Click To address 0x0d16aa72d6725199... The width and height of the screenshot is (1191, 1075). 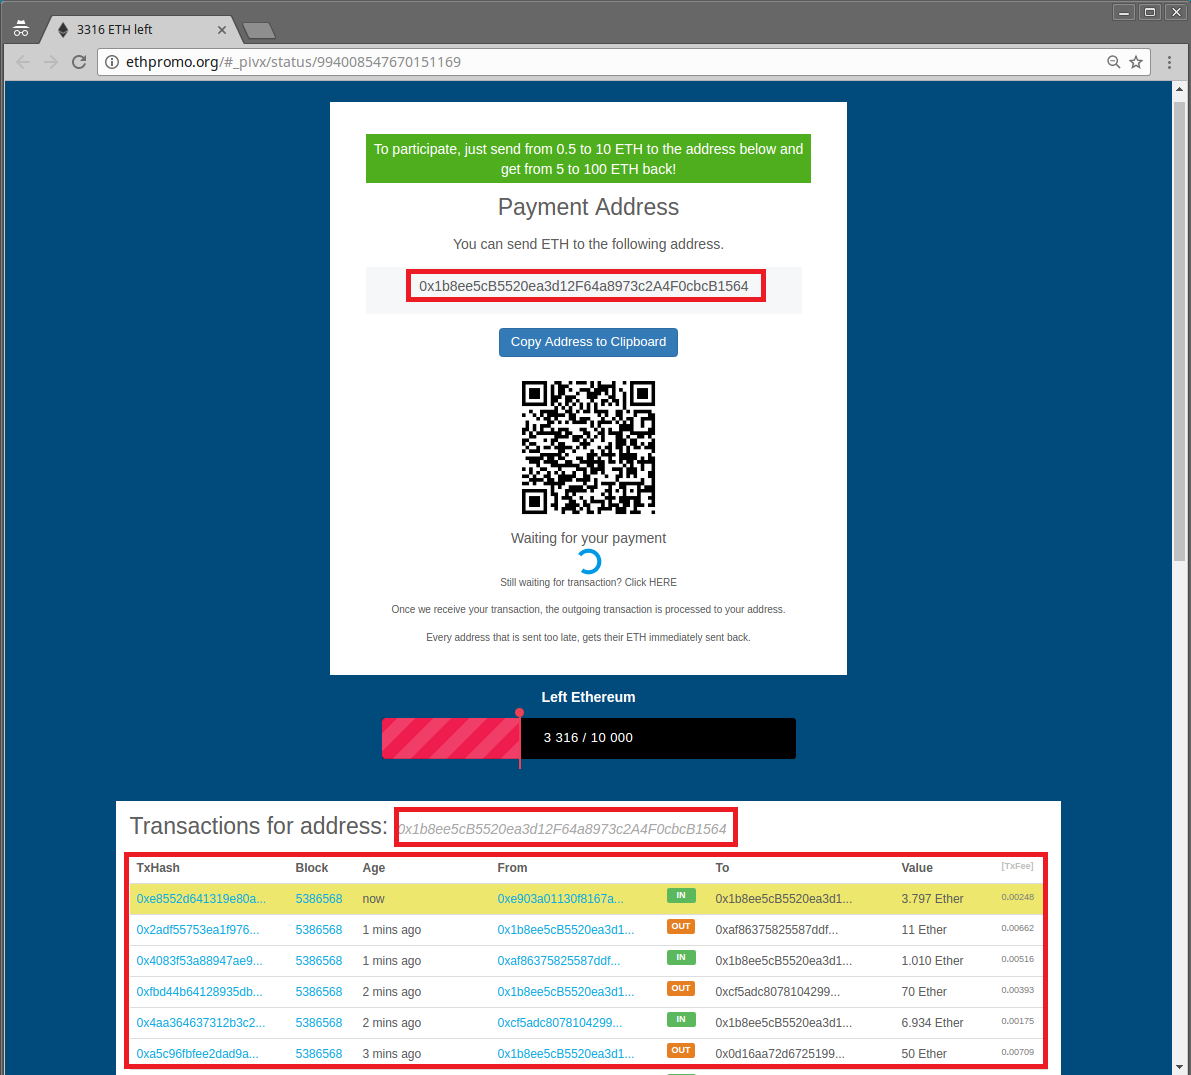tap(780, 1054)
